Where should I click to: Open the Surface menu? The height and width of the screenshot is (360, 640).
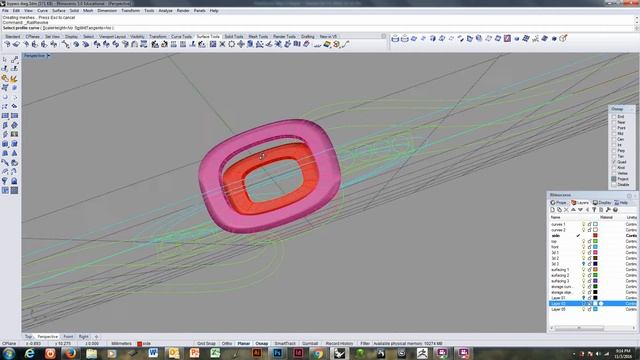(x=59, y=11)
